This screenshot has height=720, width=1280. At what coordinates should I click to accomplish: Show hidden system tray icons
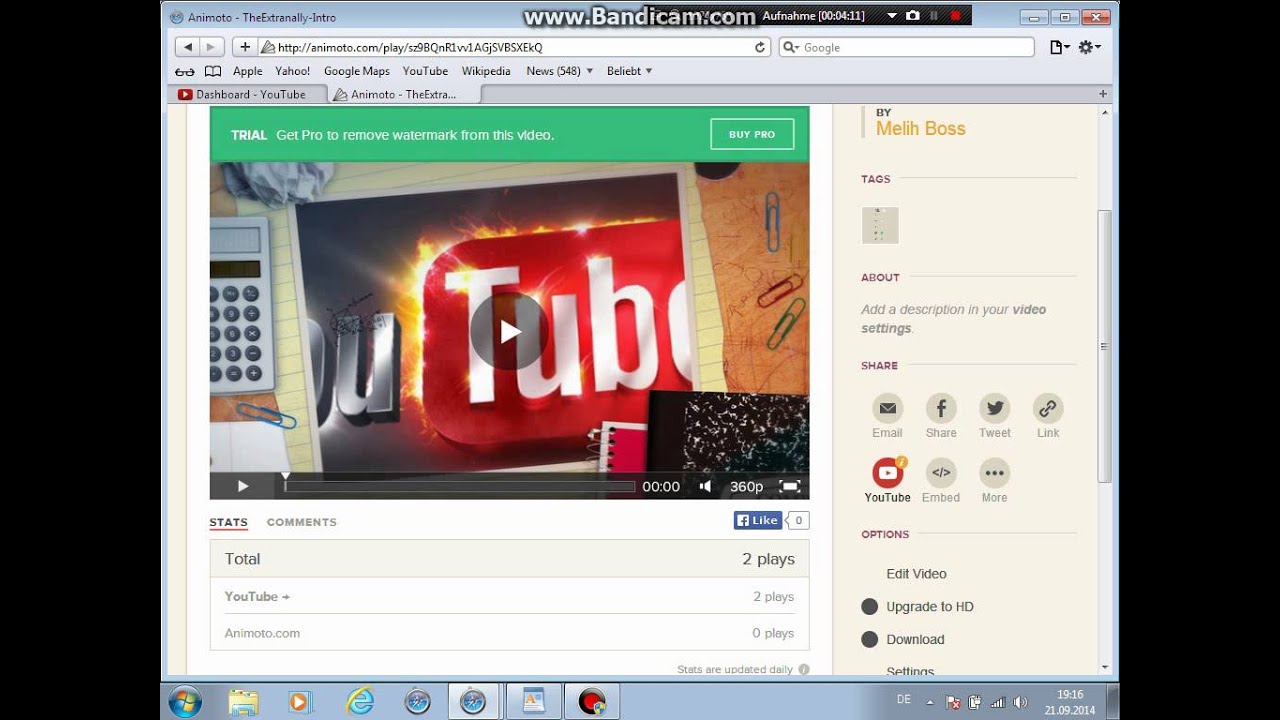930,702
